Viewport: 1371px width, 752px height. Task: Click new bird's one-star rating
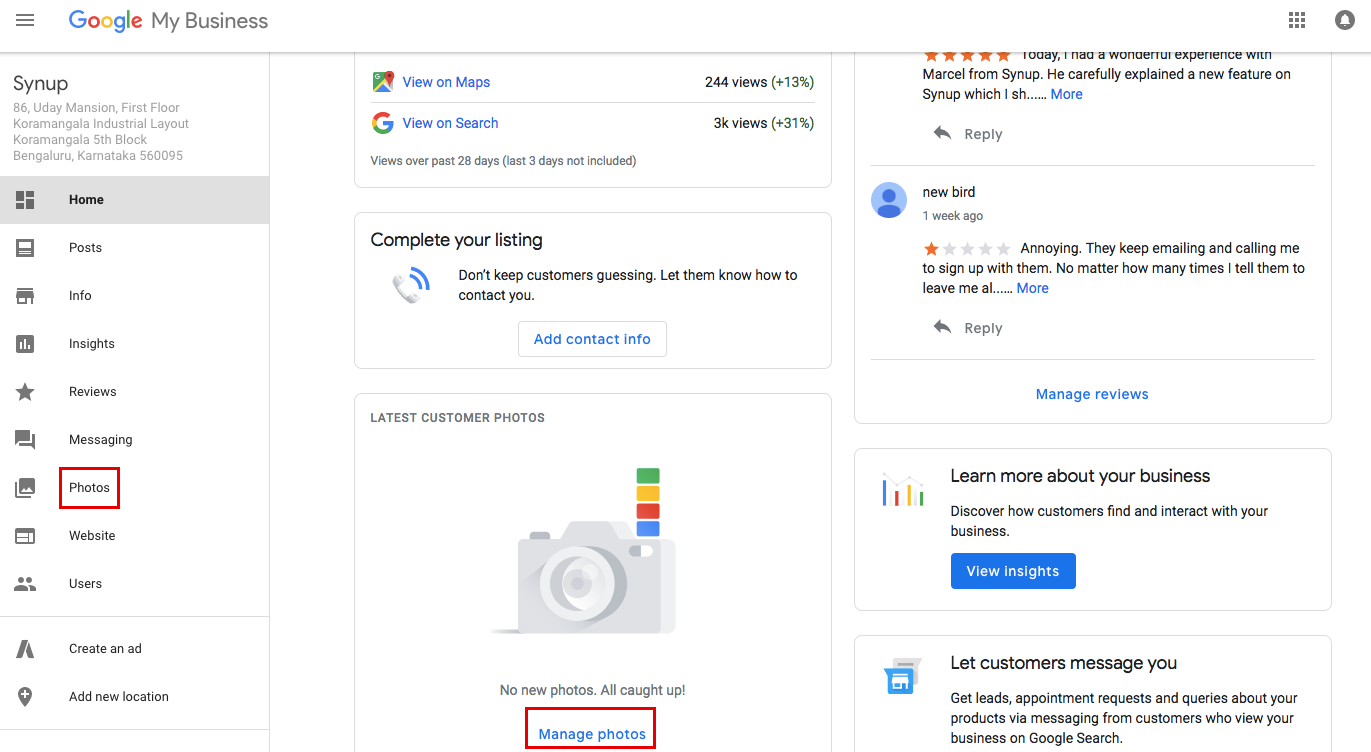[x=967, y=248]
